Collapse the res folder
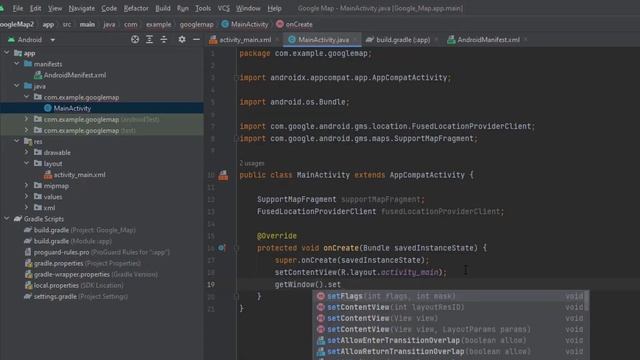640x360 pixels. pos(17,141)
